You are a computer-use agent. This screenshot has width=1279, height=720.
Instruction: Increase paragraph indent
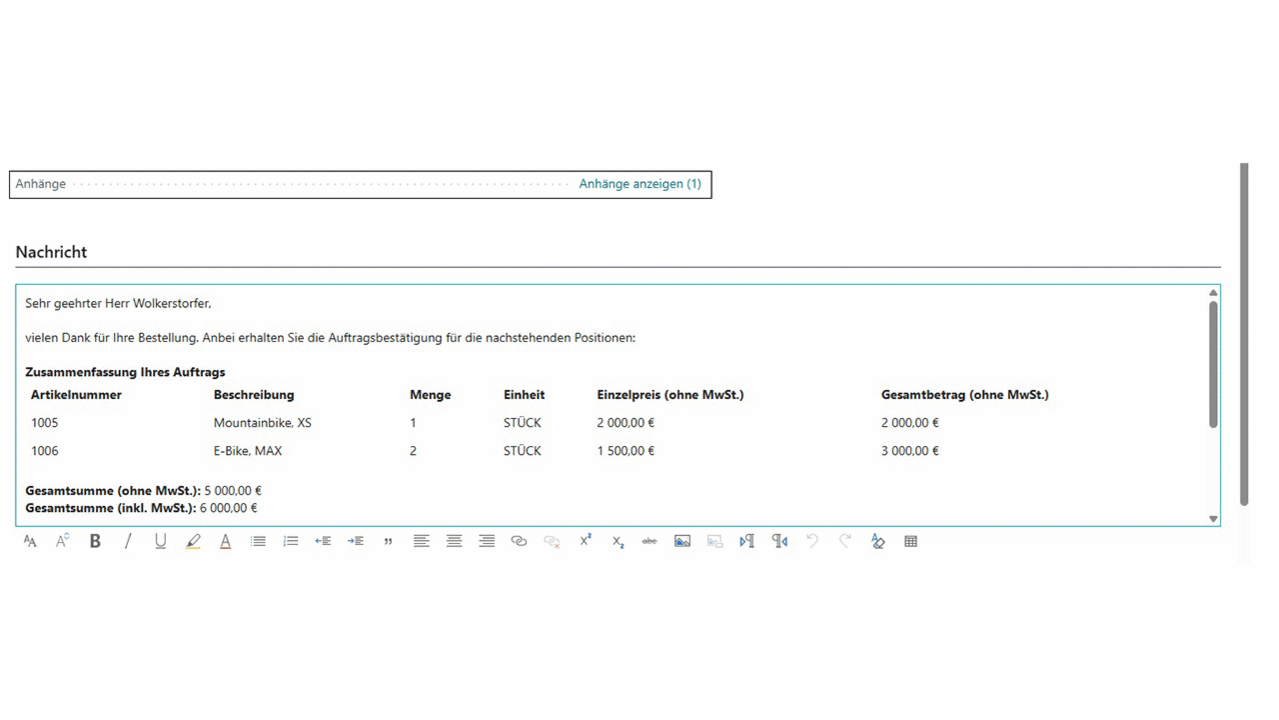pos(355,541)
